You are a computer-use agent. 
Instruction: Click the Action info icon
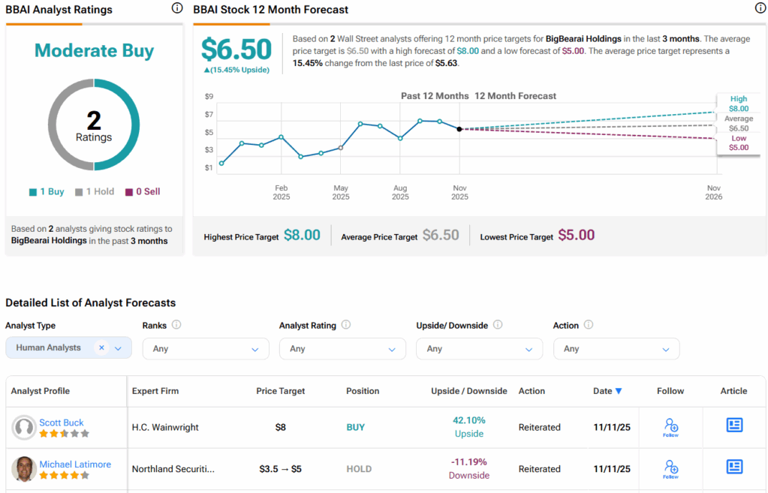pyautogui.click(x=588, y=325)
